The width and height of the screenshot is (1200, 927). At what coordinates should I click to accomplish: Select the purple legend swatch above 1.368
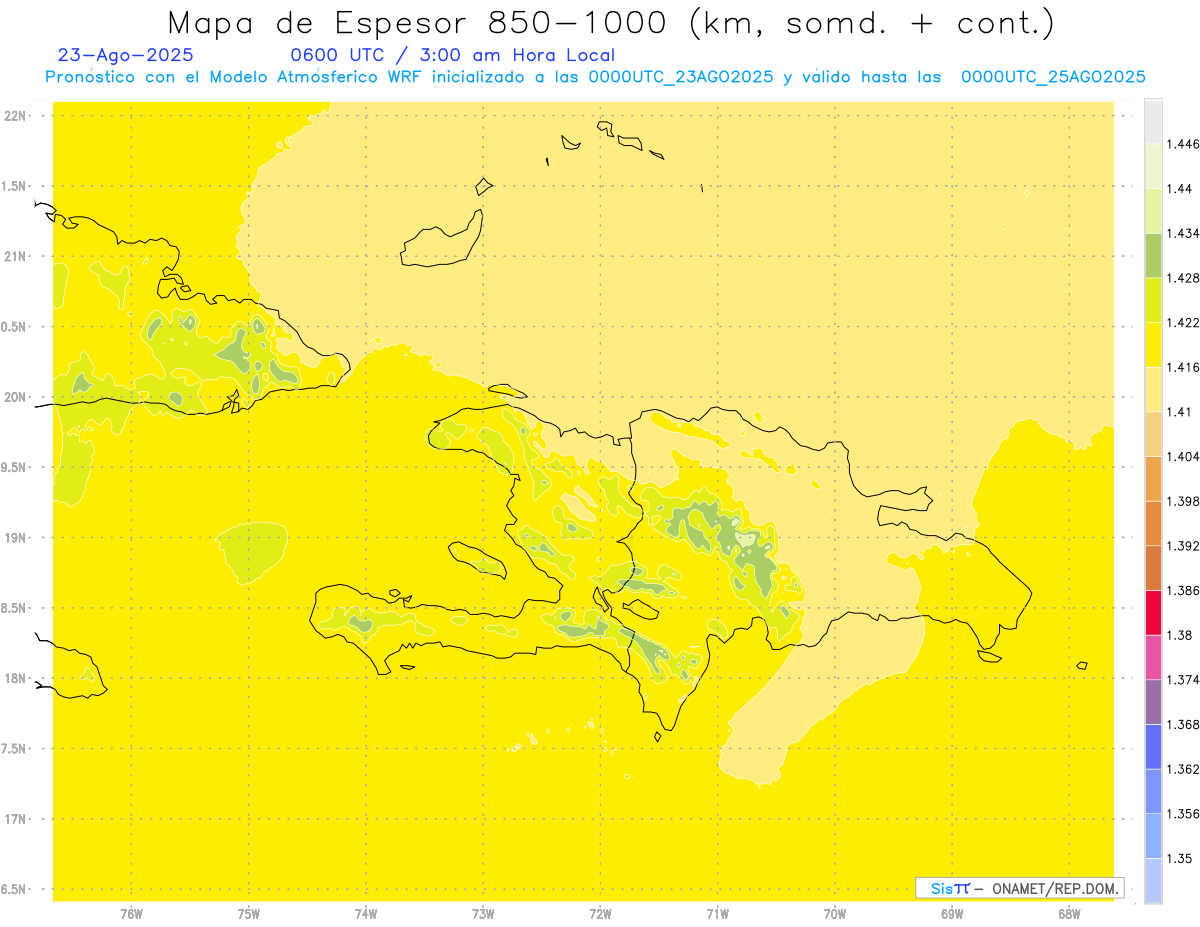point(1153,702)
